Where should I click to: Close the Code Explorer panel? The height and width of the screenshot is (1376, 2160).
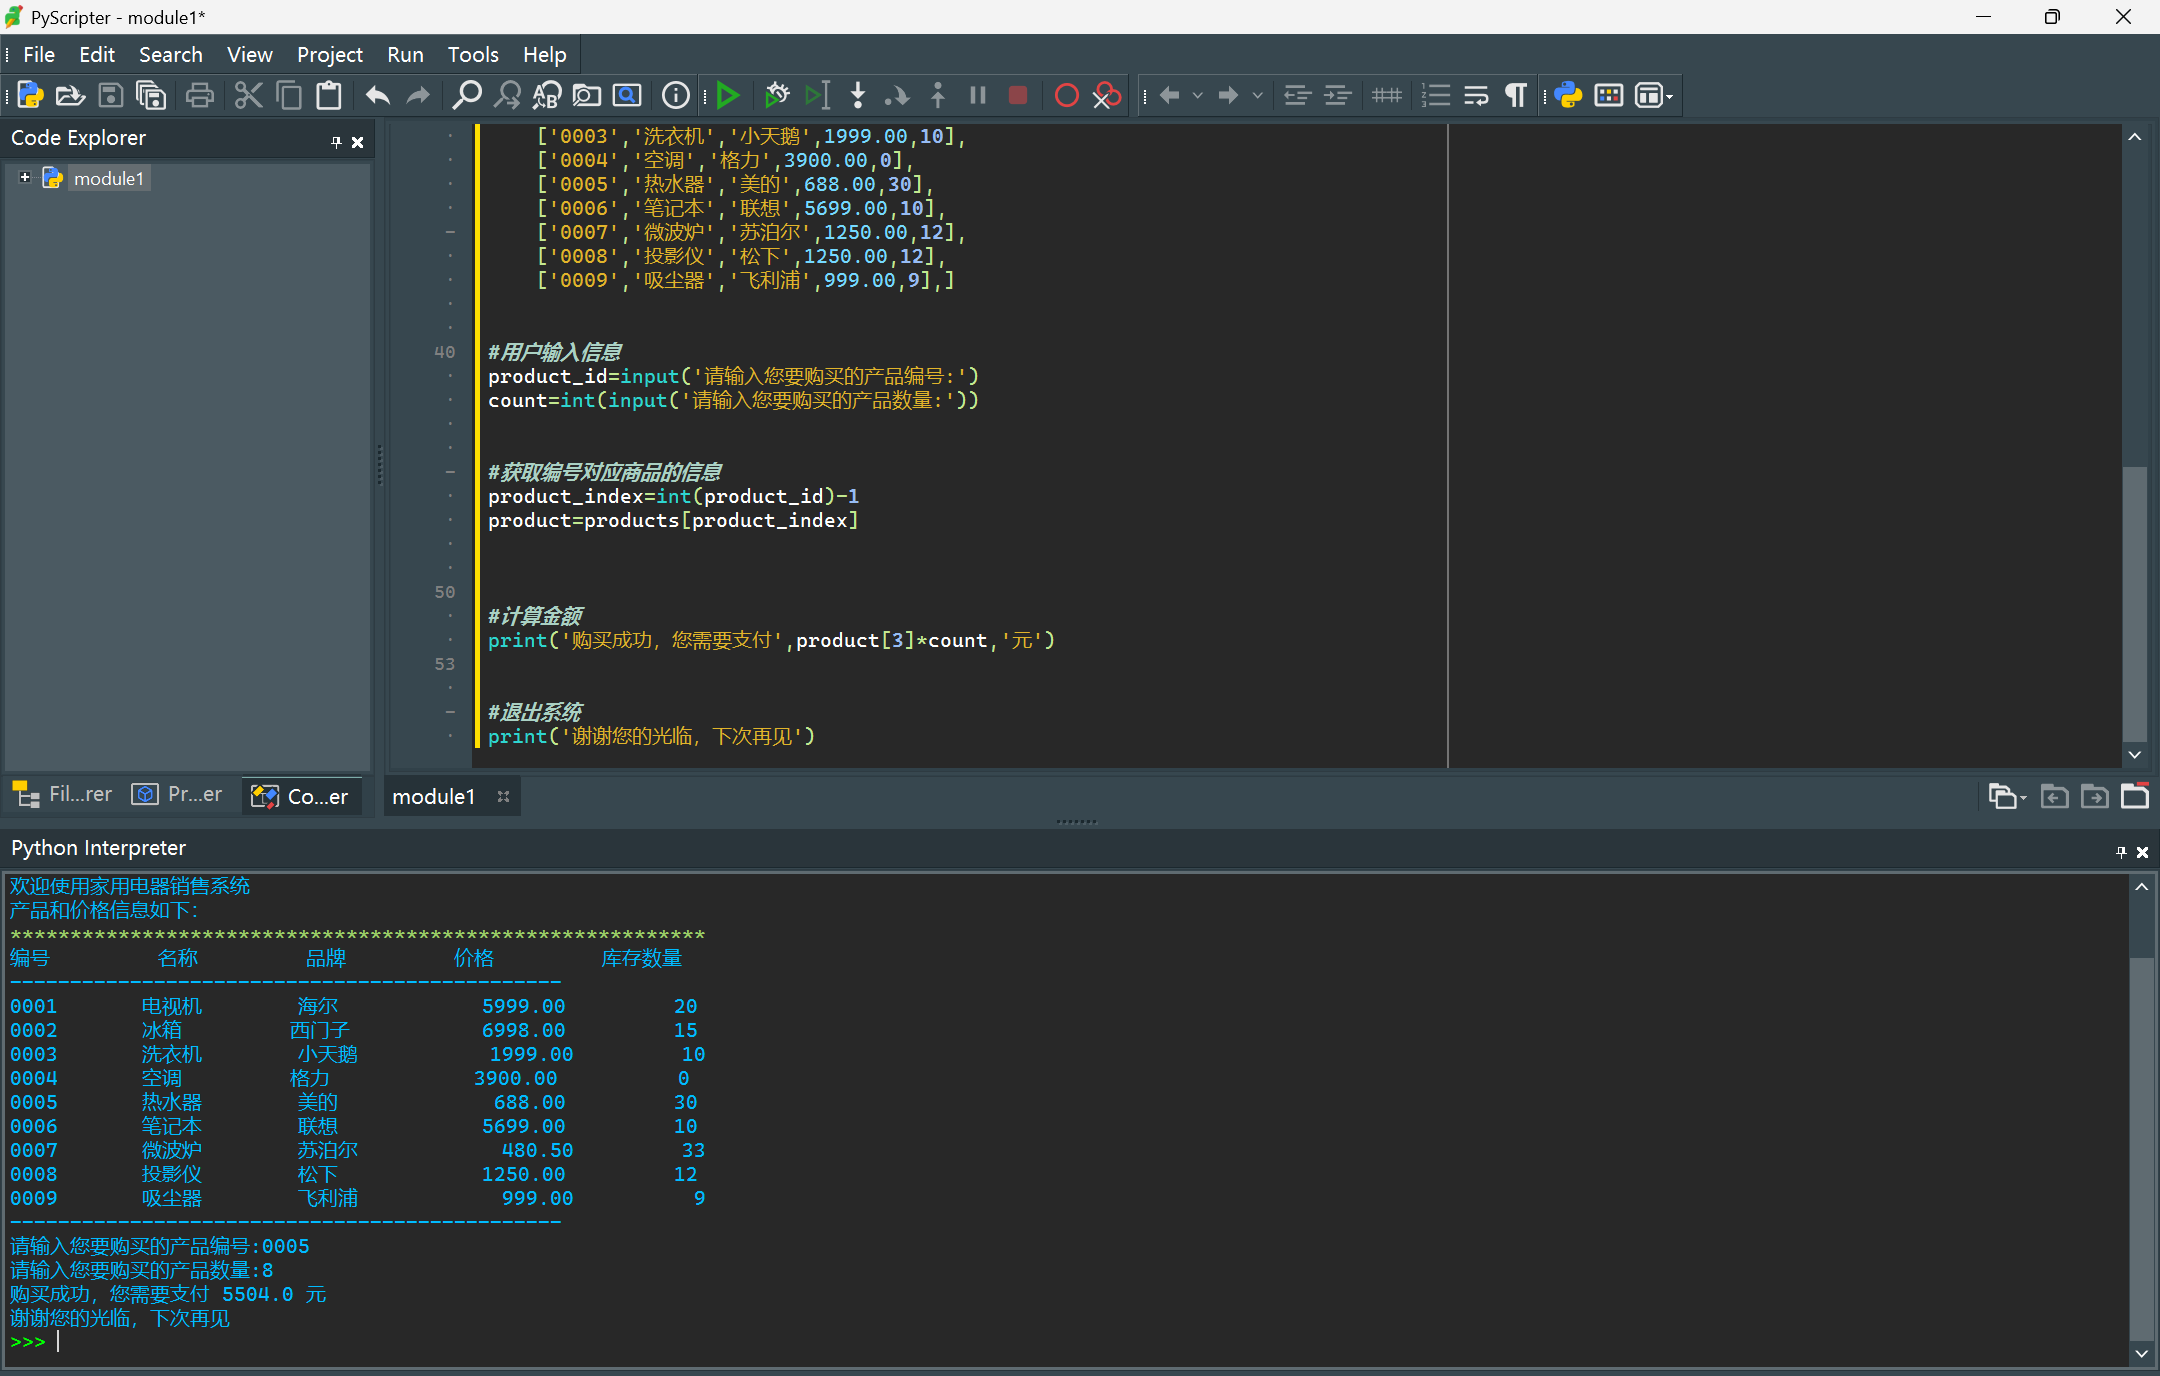click(x=357, y=142)
